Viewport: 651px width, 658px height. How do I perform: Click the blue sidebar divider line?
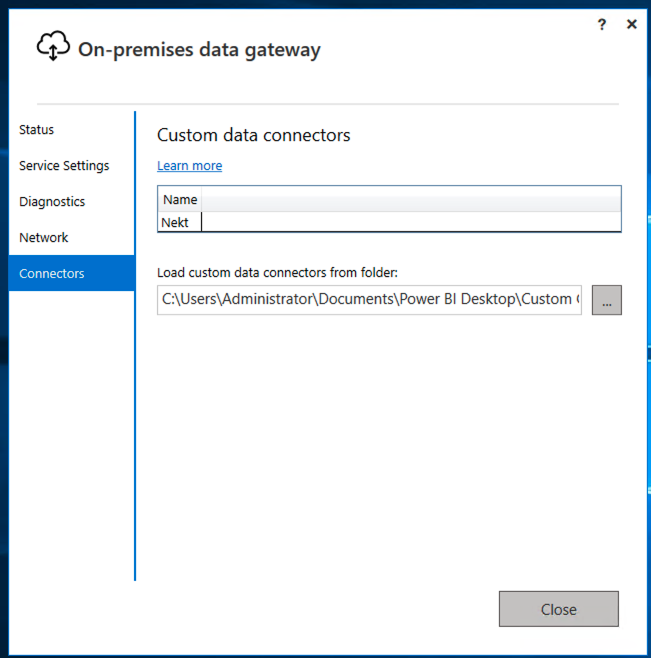pos(135,346)
